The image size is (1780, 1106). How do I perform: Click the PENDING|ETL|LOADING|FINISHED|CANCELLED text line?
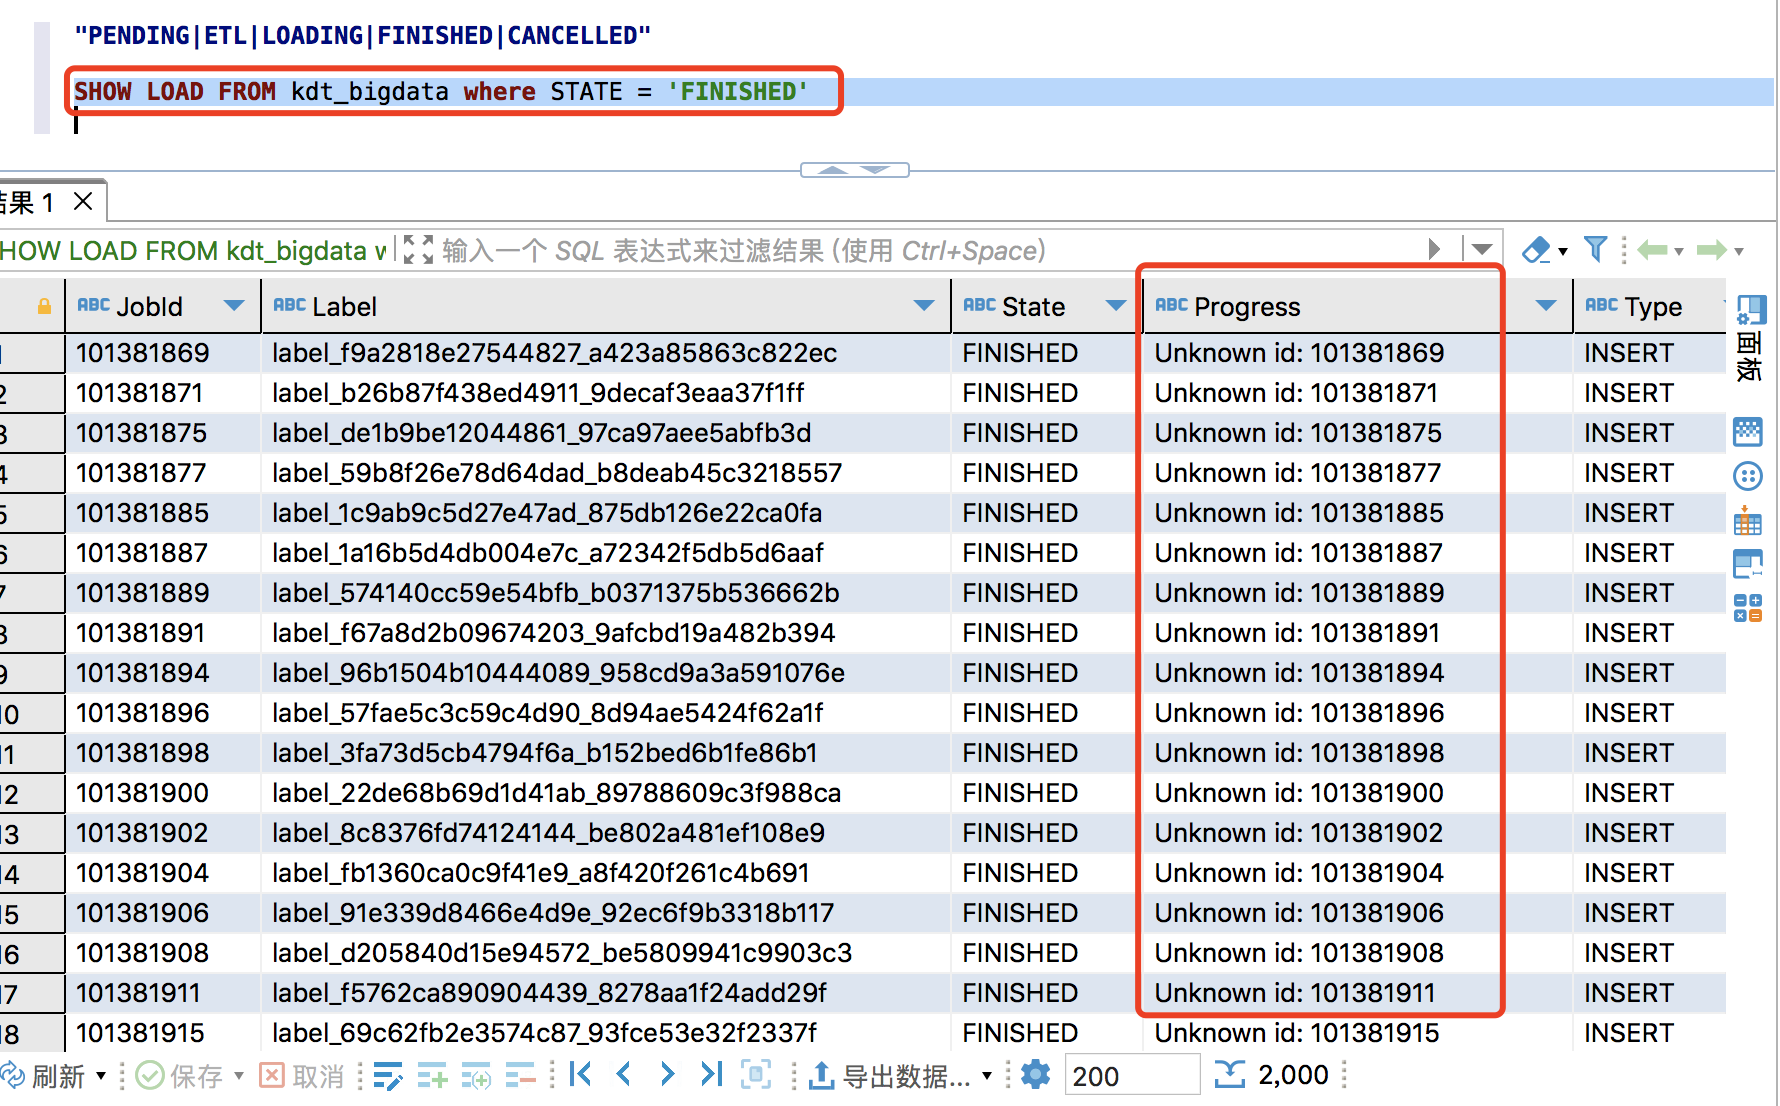[x=362, y=36]
